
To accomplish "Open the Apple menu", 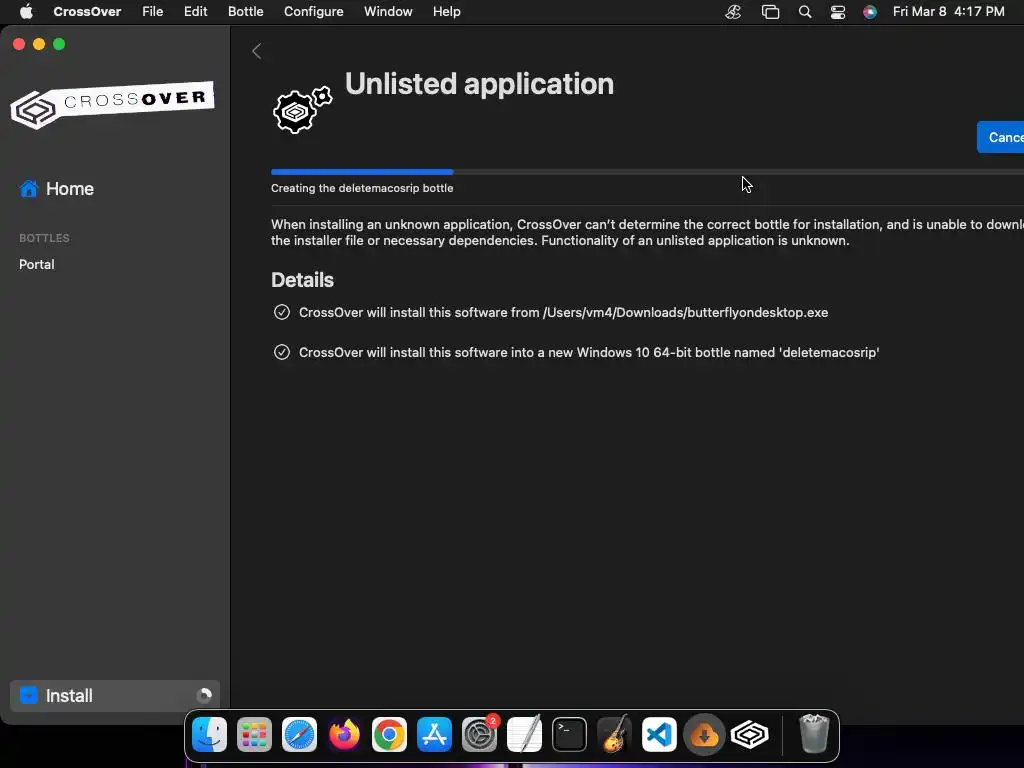I will point(26,12).
